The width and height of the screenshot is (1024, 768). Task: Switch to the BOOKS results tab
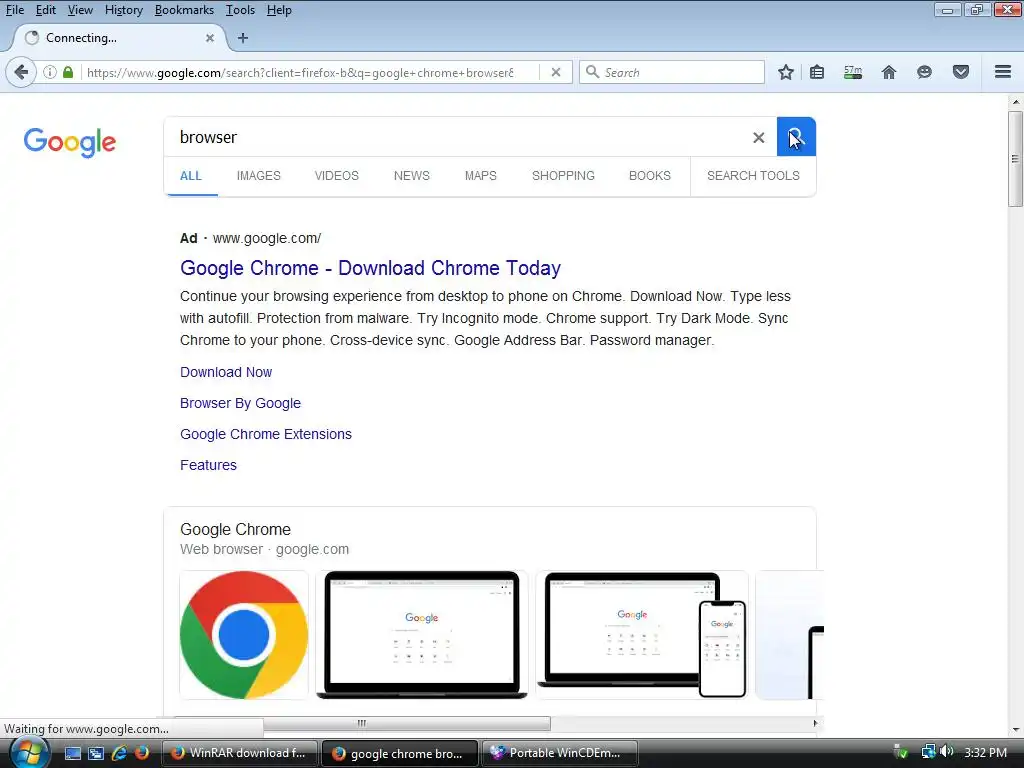(x=650, y=176)
